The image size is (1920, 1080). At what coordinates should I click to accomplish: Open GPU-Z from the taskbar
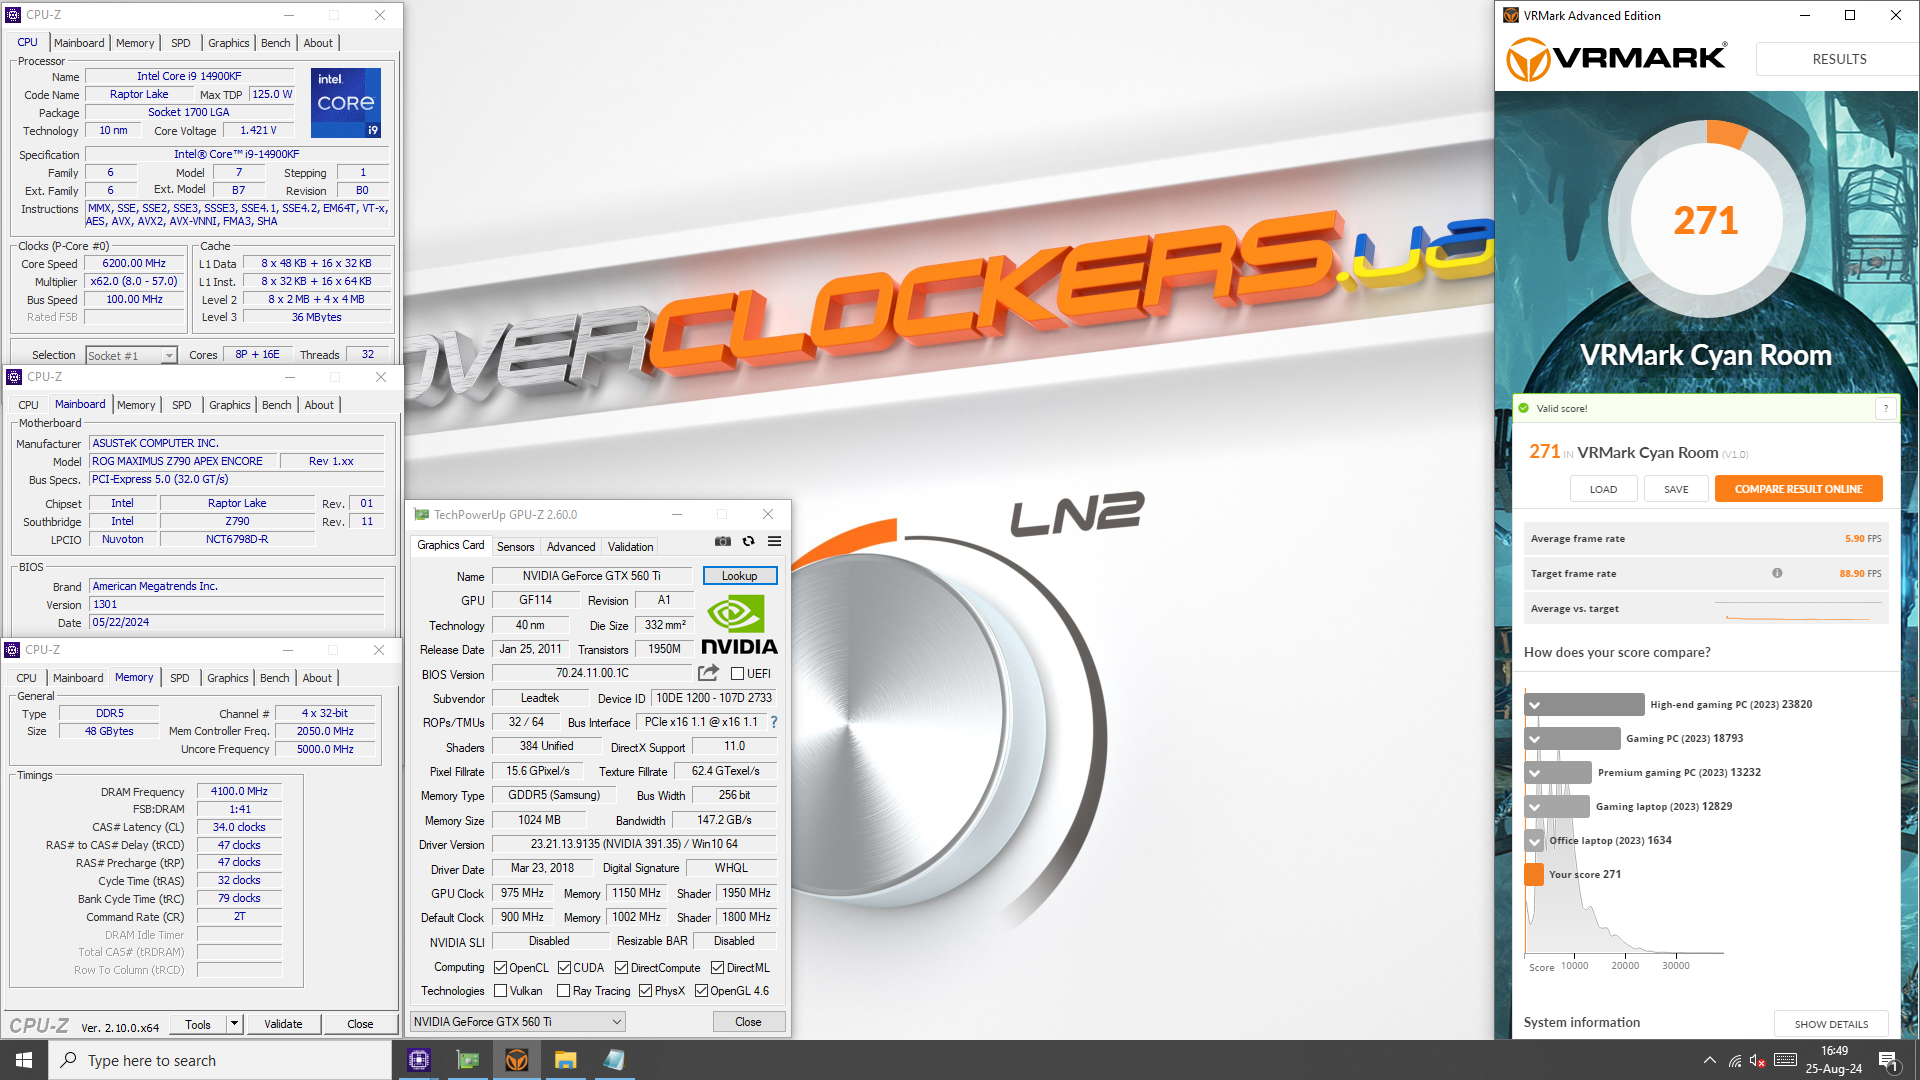tap(468, 1060)
